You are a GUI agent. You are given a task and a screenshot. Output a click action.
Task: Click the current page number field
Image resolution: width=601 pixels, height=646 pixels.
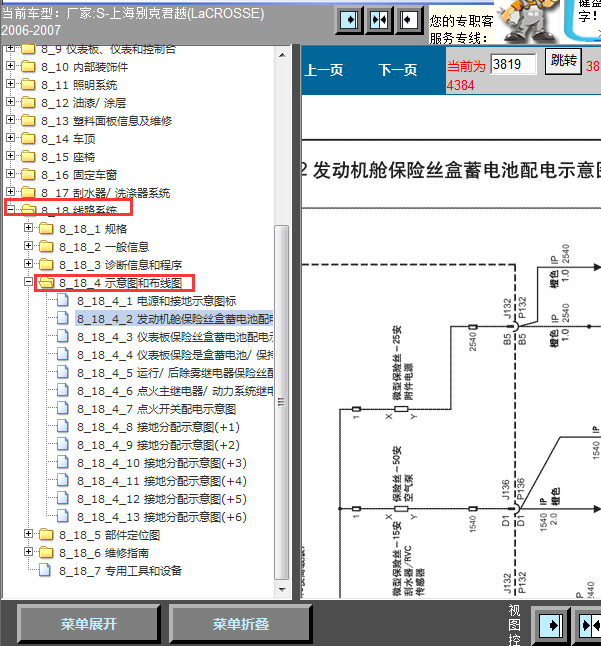coord(513,64)
